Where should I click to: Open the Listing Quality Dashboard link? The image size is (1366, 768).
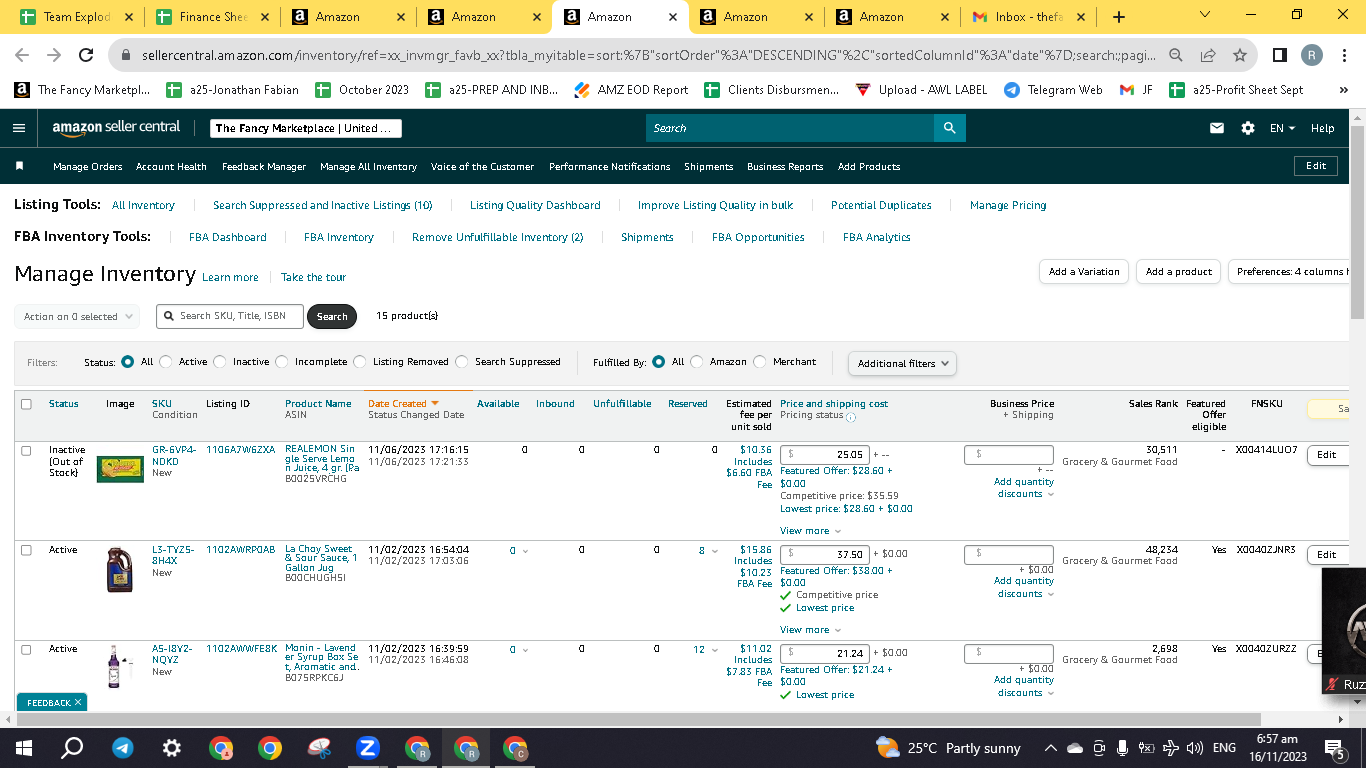tap(535, 205)
